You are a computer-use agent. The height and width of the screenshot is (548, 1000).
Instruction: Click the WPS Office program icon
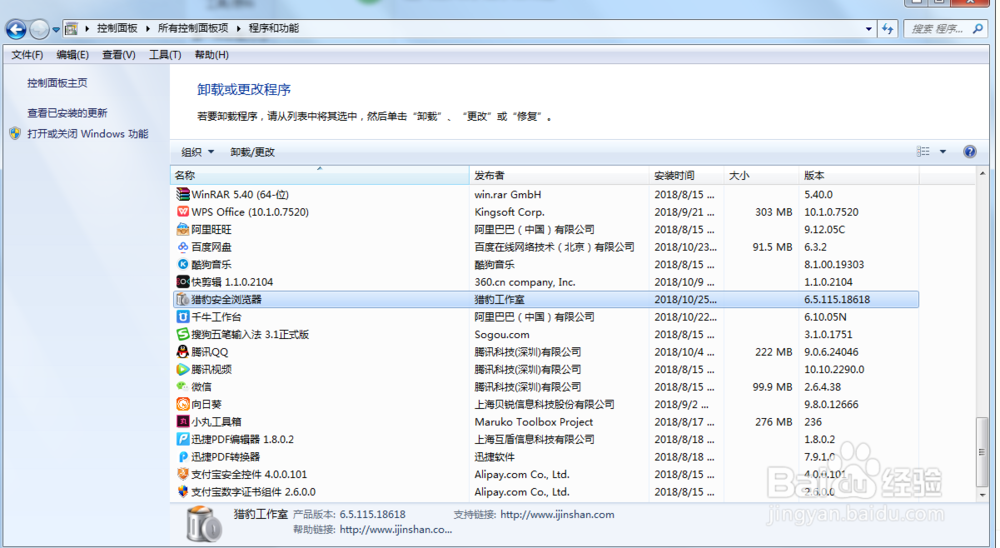tap(183, 211)
